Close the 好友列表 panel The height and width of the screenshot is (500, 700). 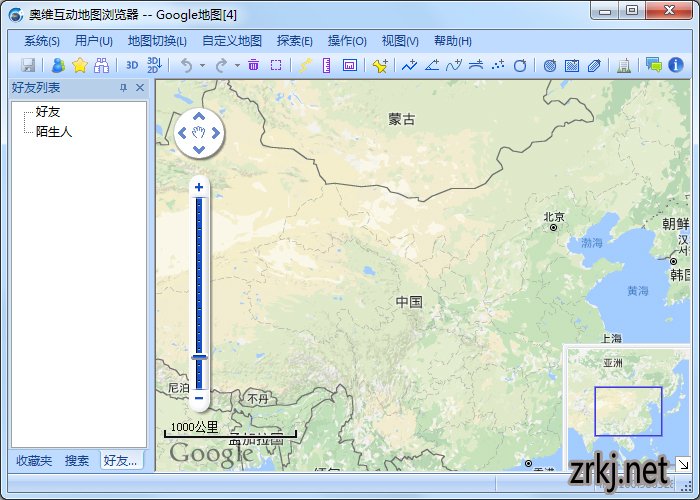[140, 88]
